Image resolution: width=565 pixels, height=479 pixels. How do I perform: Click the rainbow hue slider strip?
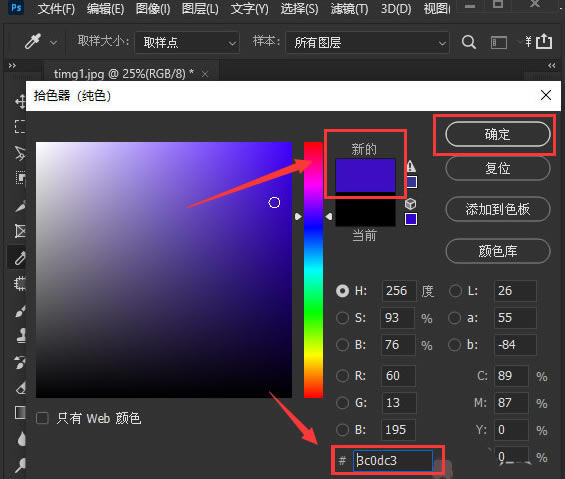pyautogui.click(x=313, y=270)
